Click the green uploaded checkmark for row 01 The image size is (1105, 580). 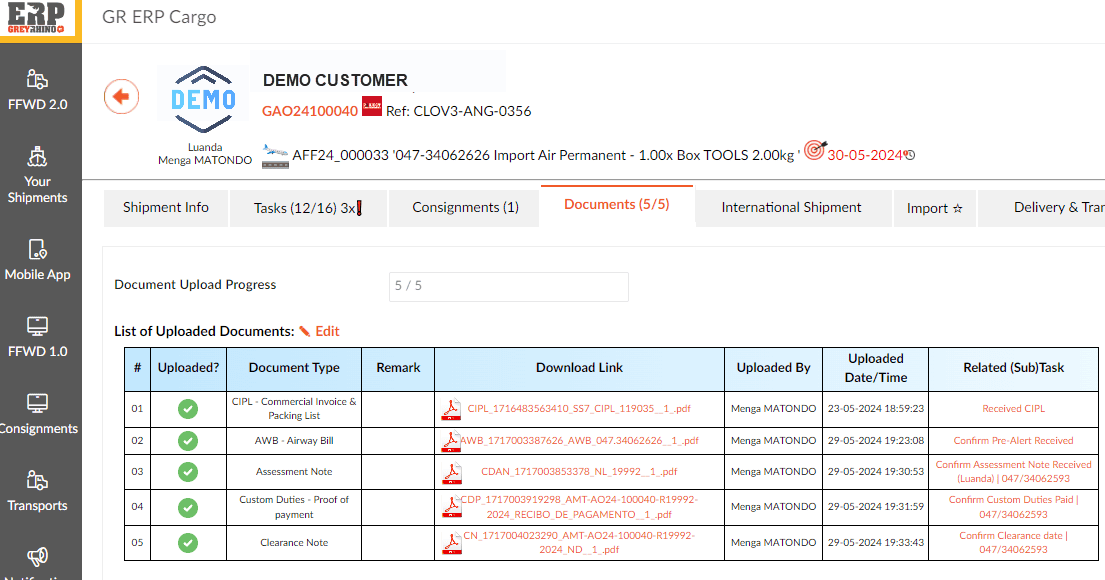point(188,409)
